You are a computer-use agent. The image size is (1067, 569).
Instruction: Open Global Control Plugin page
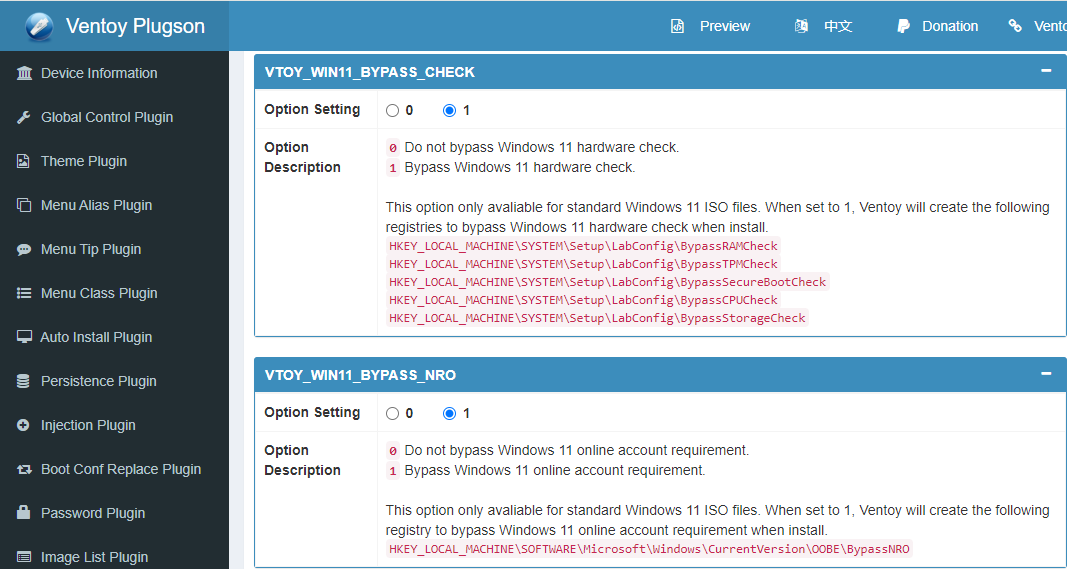click(107, 117)
